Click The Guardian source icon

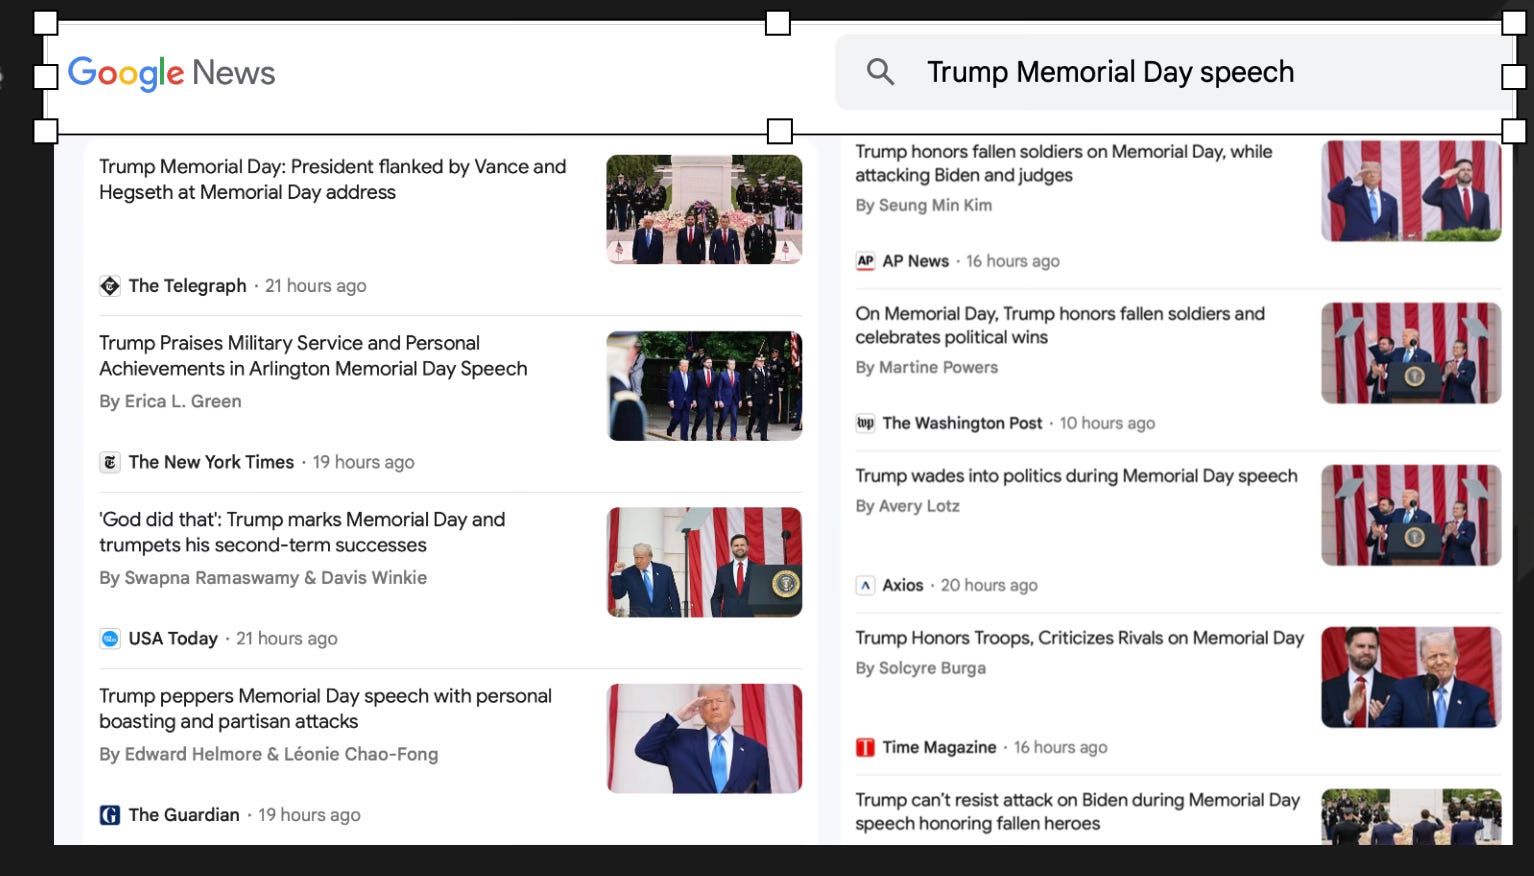pos(110,815)
